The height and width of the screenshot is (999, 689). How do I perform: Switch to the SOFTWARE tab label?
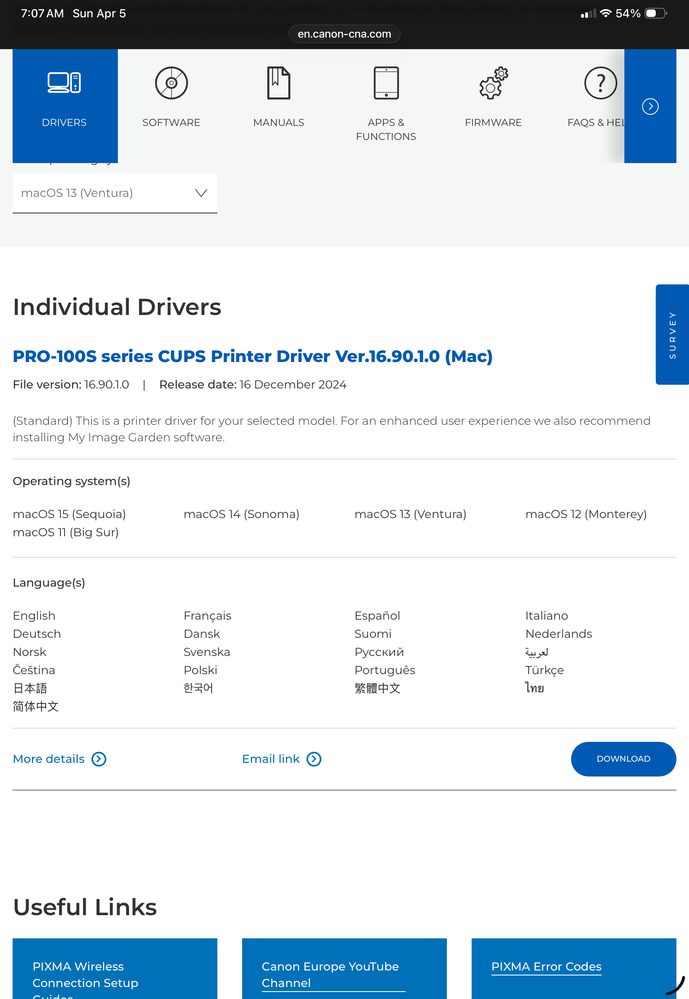point(171,122)
